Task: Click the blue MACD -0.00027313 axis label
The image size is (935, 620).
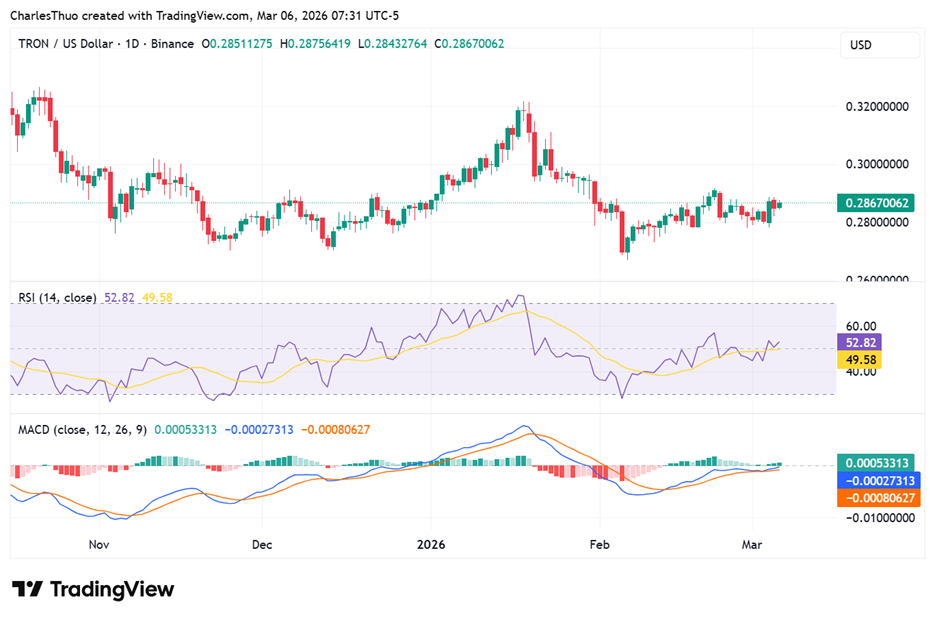Action: [x=877, y=480]
